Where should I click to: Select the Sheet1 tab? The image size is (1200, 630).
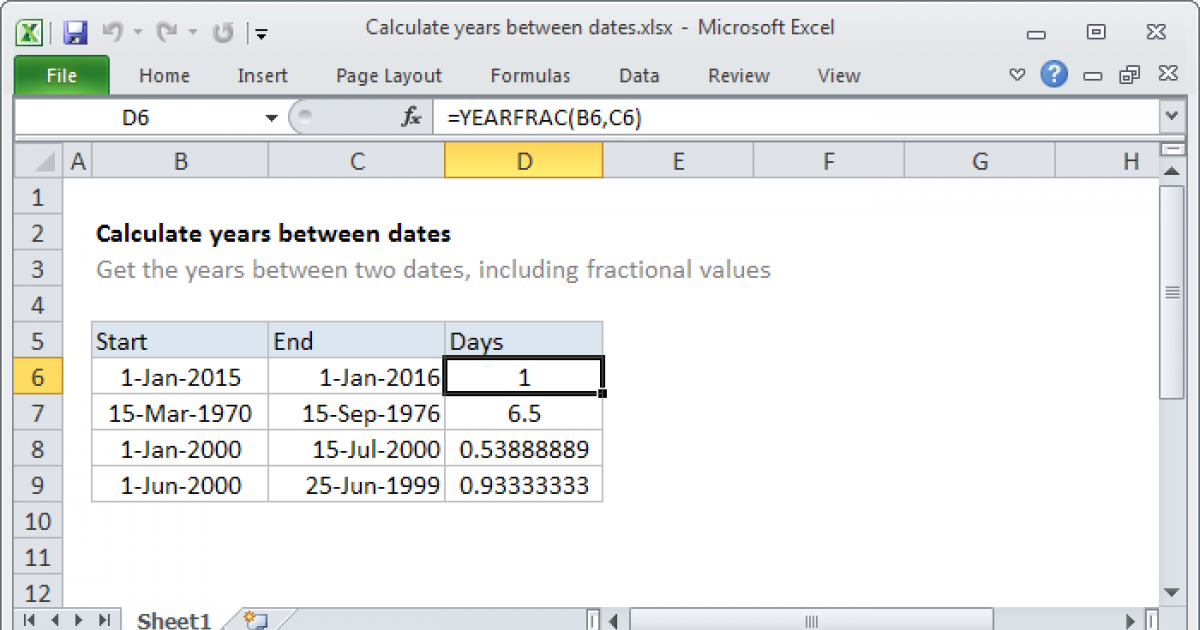tap(173, 620)
